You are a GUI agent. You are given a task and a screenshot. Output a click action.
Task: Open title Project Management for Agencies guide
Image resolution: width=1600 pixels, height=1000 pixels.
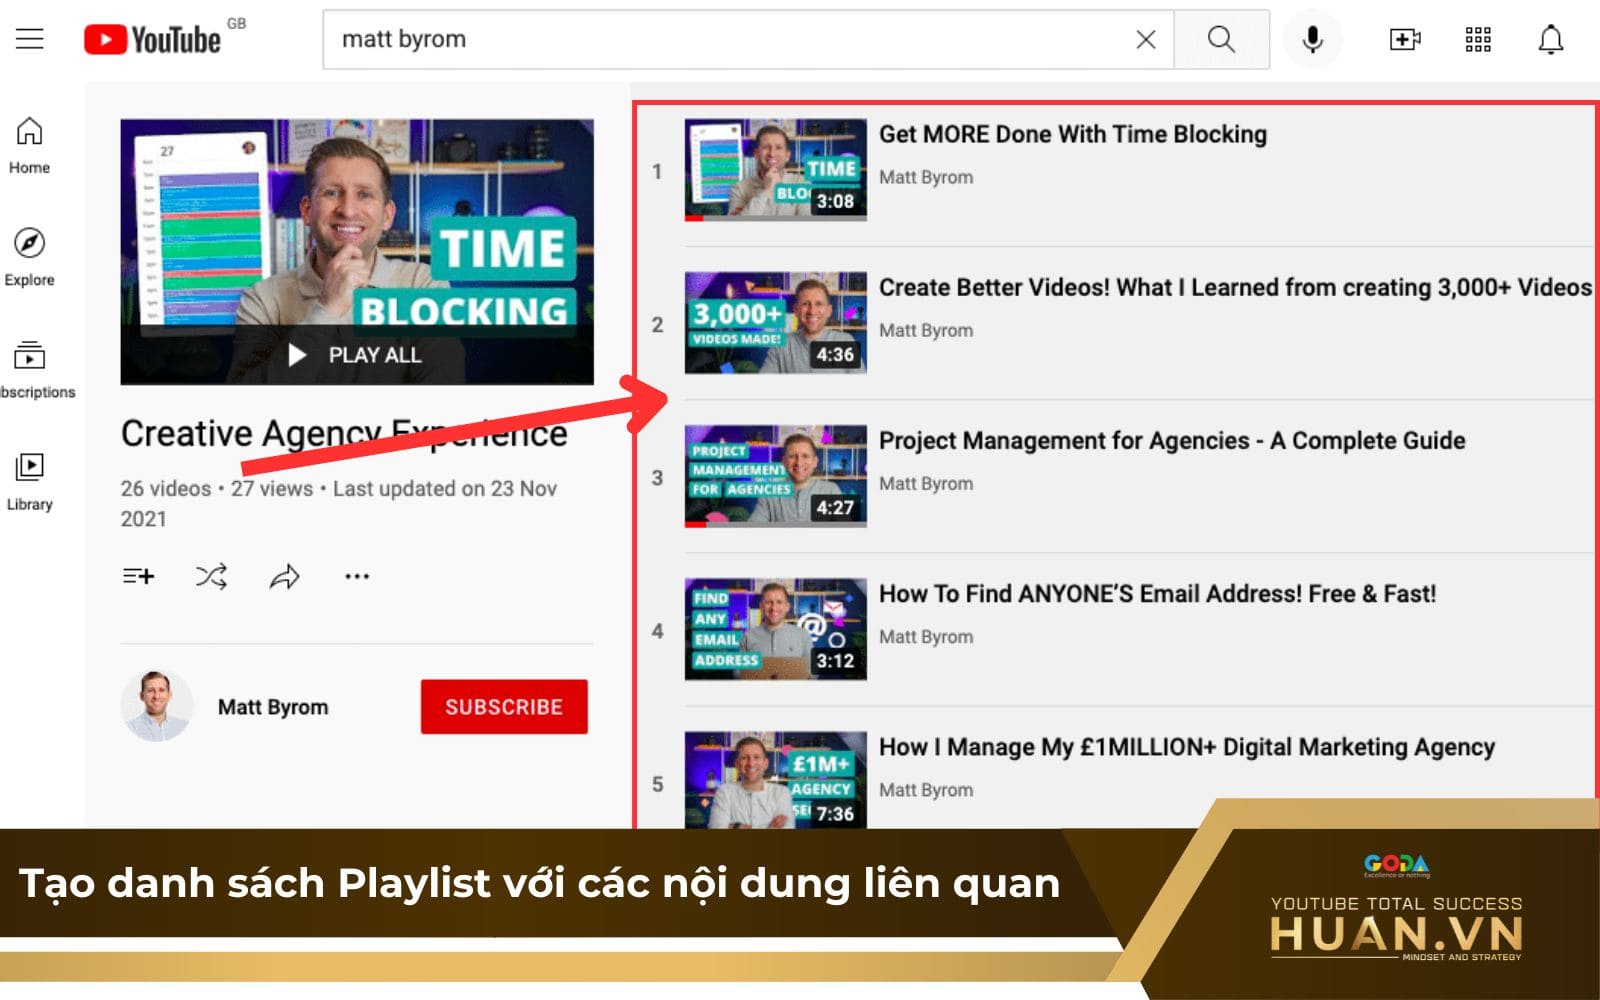pos(1172,440)
